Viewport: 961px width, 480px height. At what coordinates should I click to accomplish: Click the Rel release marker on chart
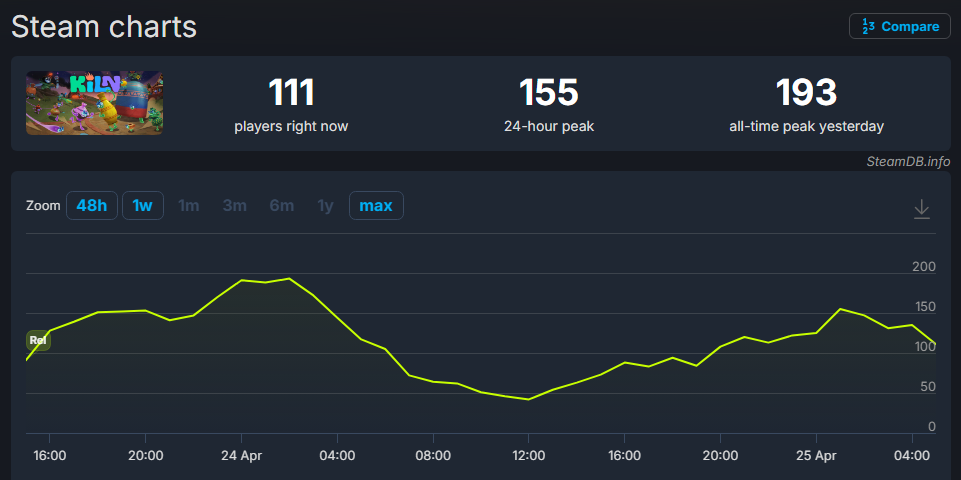point(38,340)
